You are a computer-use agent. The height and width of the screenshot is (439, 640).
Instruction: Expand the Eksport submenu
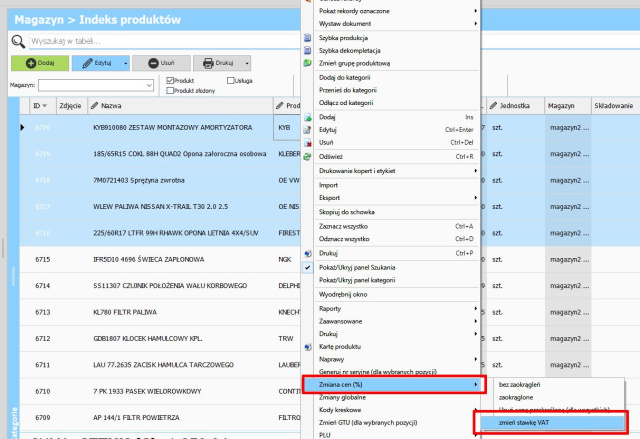(476, 198)
